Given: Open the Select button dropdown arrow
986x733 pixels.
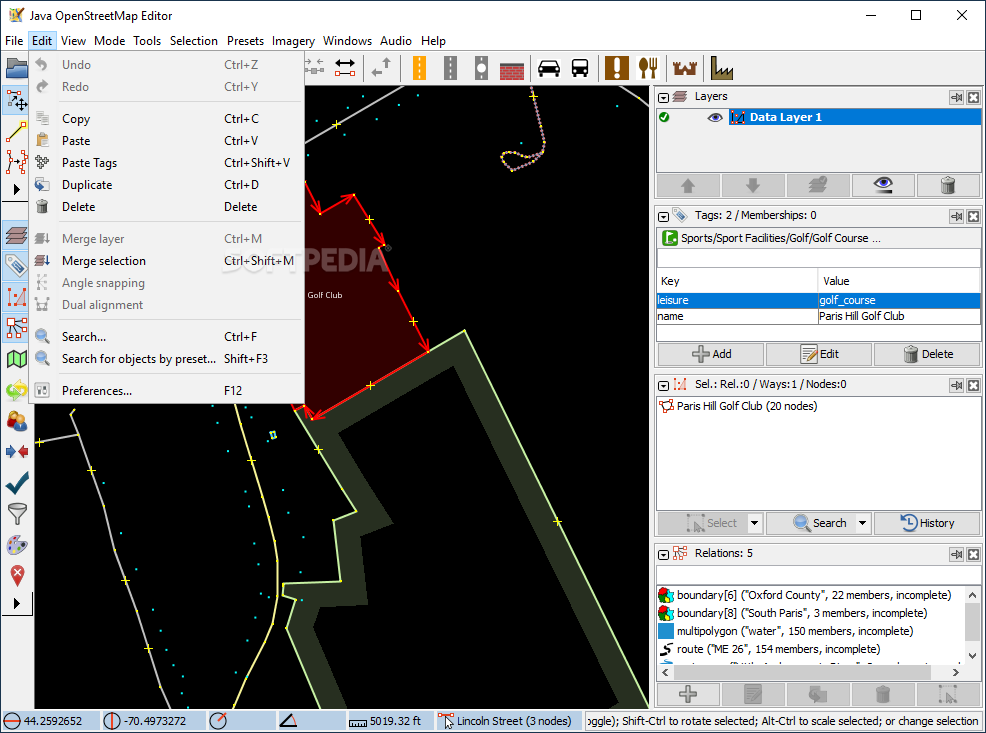Looking at the screenshot, I should [755, 523].
